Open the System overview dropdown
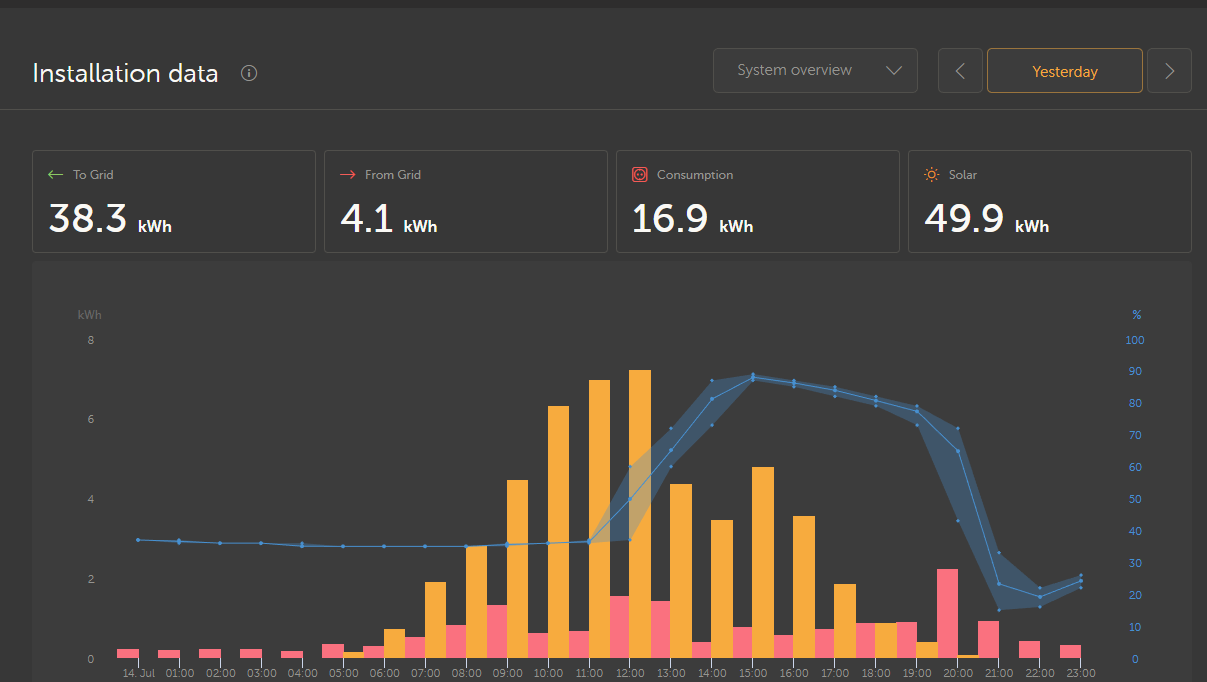 click(815, 70)
